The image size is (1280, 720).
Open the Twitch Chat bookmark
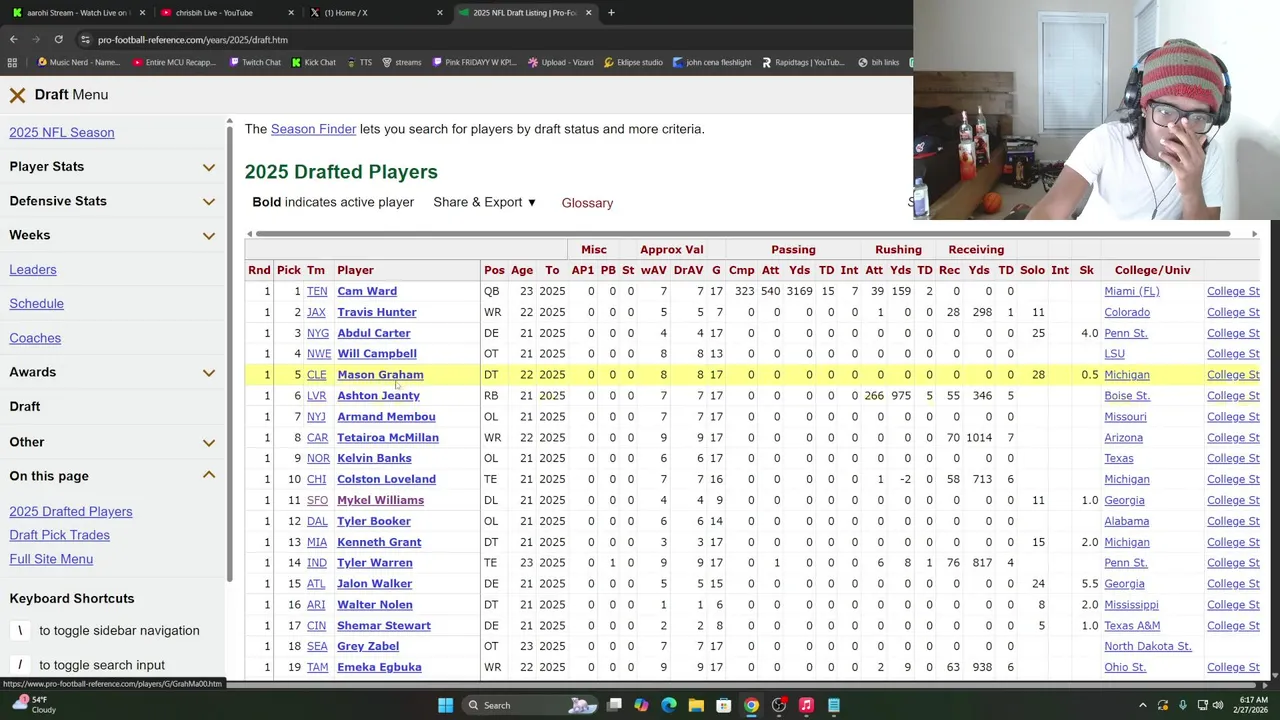point(255,62)
